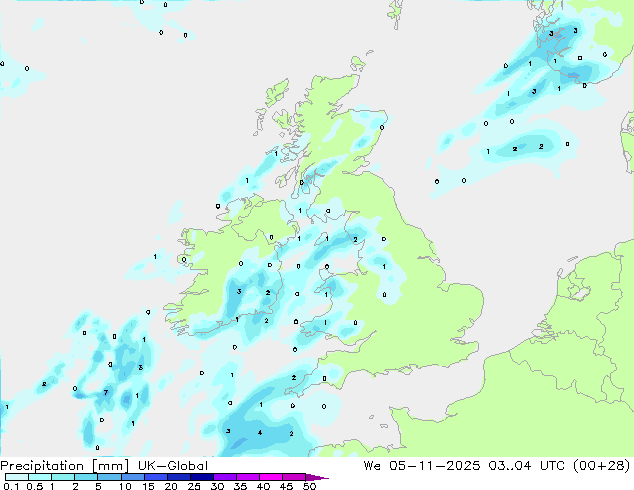Click the 1–2 mm legend swatch

click(x=63, y=477)
